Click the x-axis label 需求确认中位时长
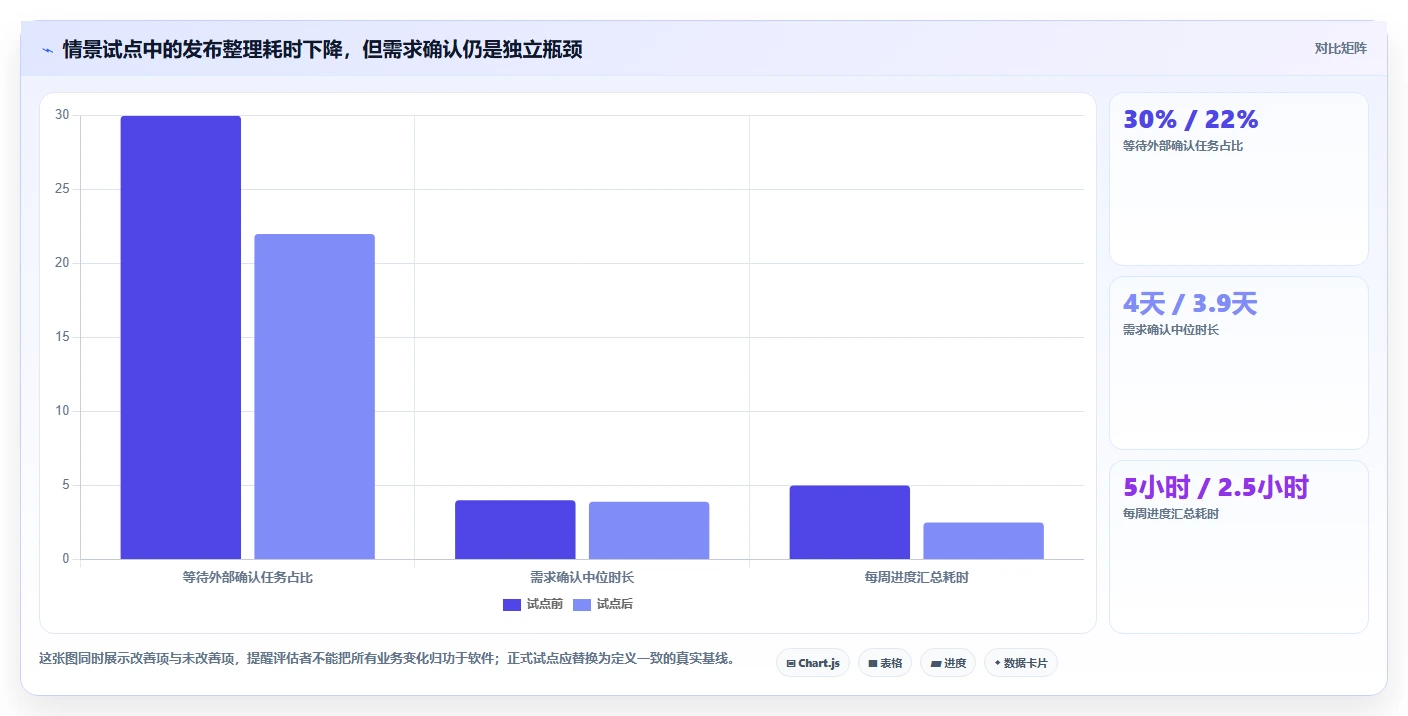This screenshot has height=716, width=1408. 582,577
